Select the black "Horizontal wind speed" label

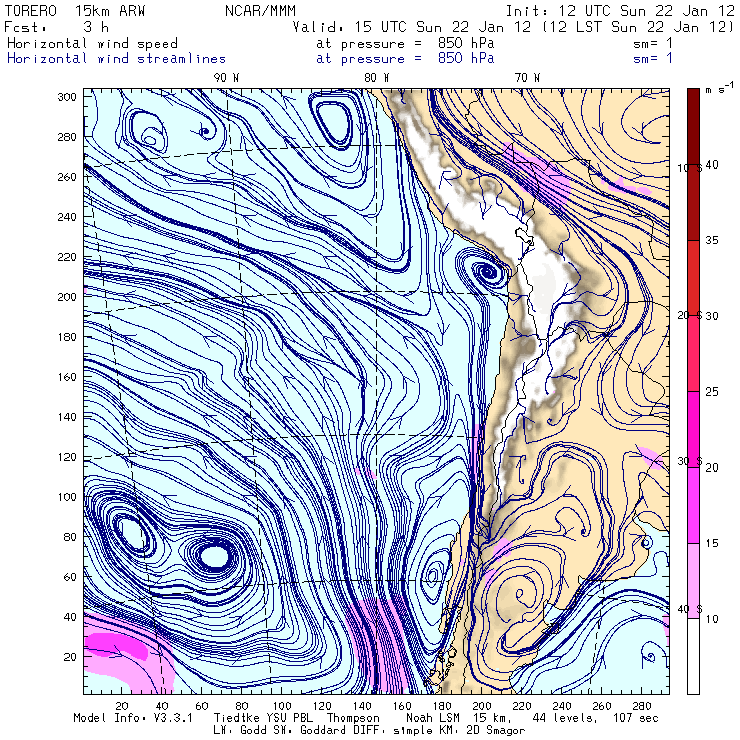92,43
